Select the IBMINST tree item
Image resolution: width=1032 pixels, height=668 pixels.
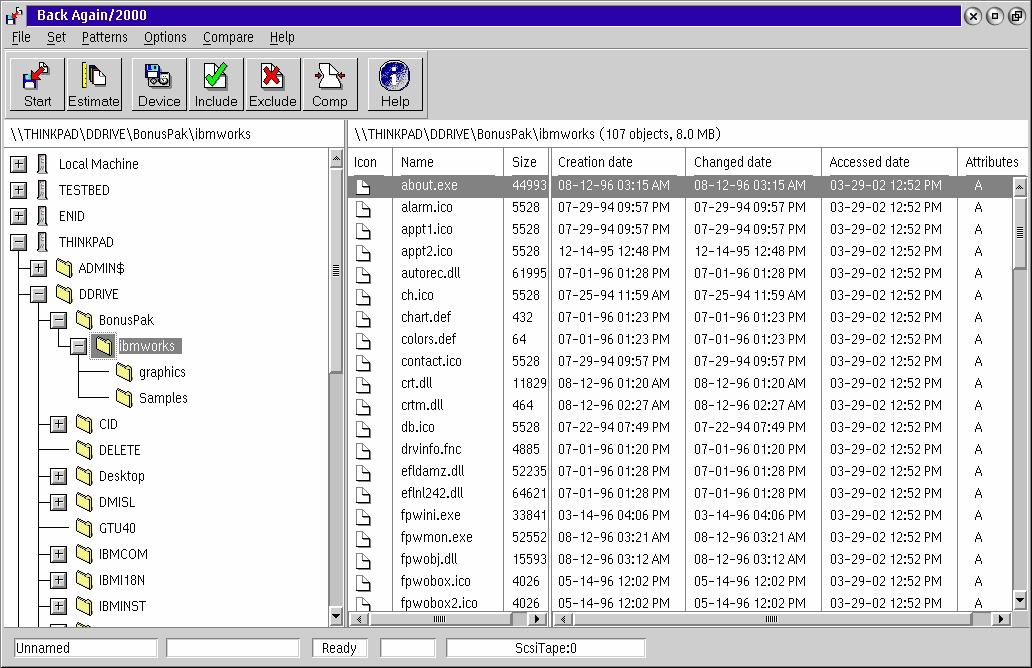pyautogui.click(x=122, y=606)
